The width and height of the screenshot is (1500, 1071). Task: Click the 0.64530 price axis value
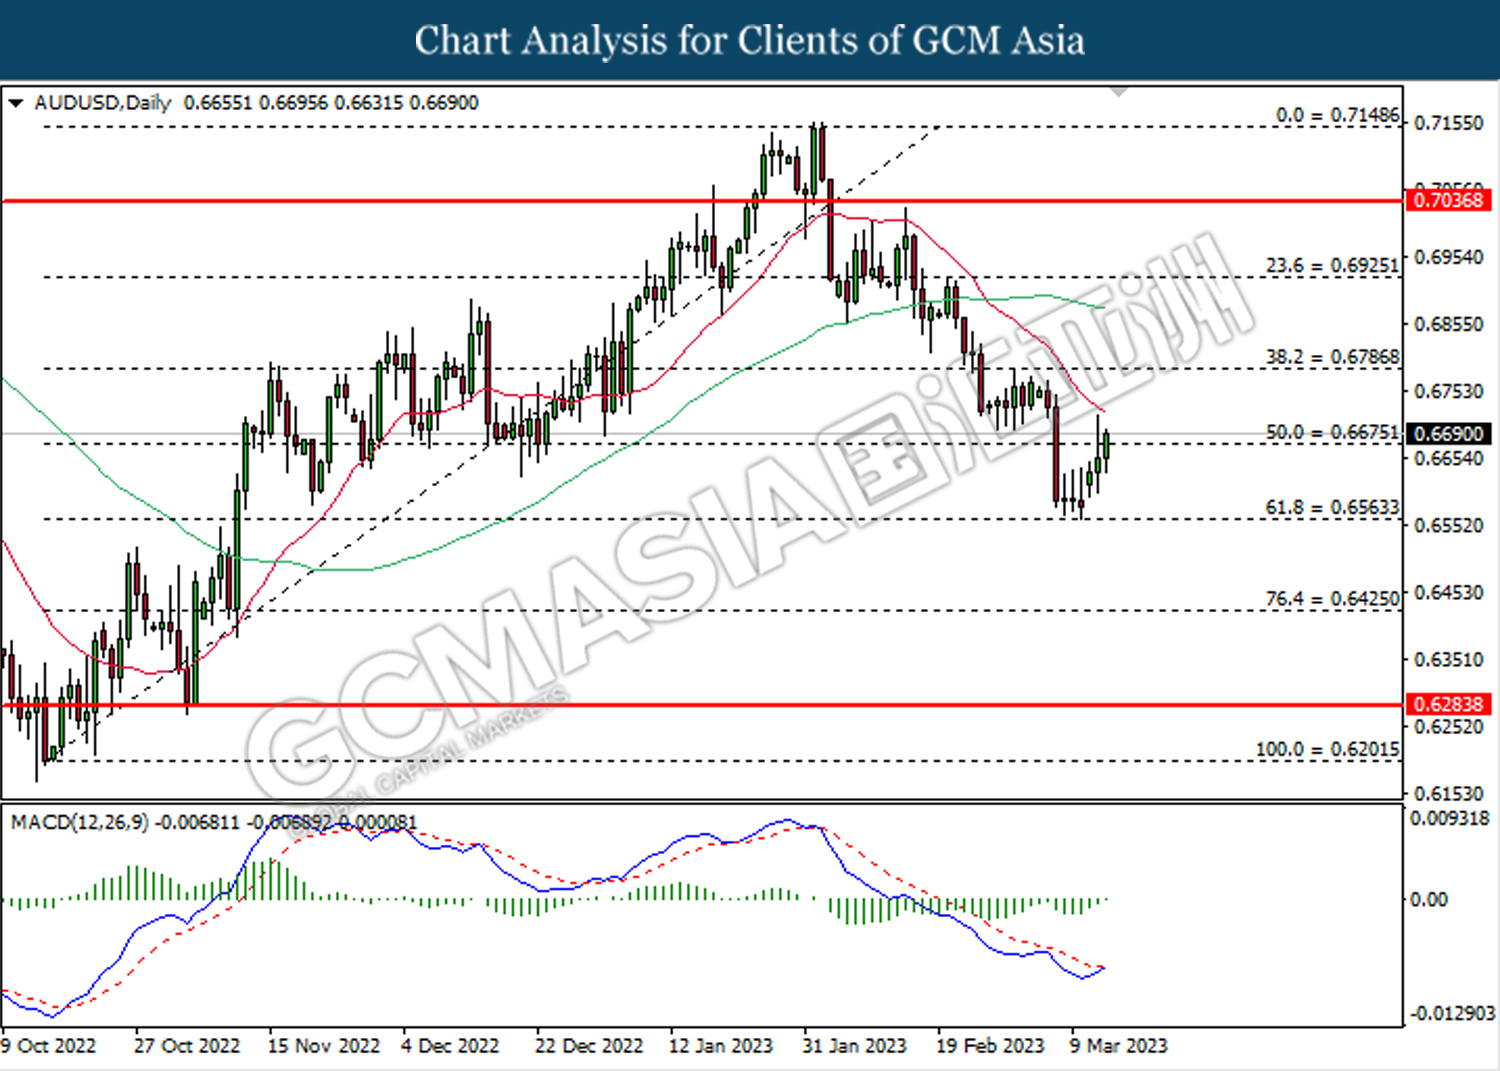[x=1449, y=592]
